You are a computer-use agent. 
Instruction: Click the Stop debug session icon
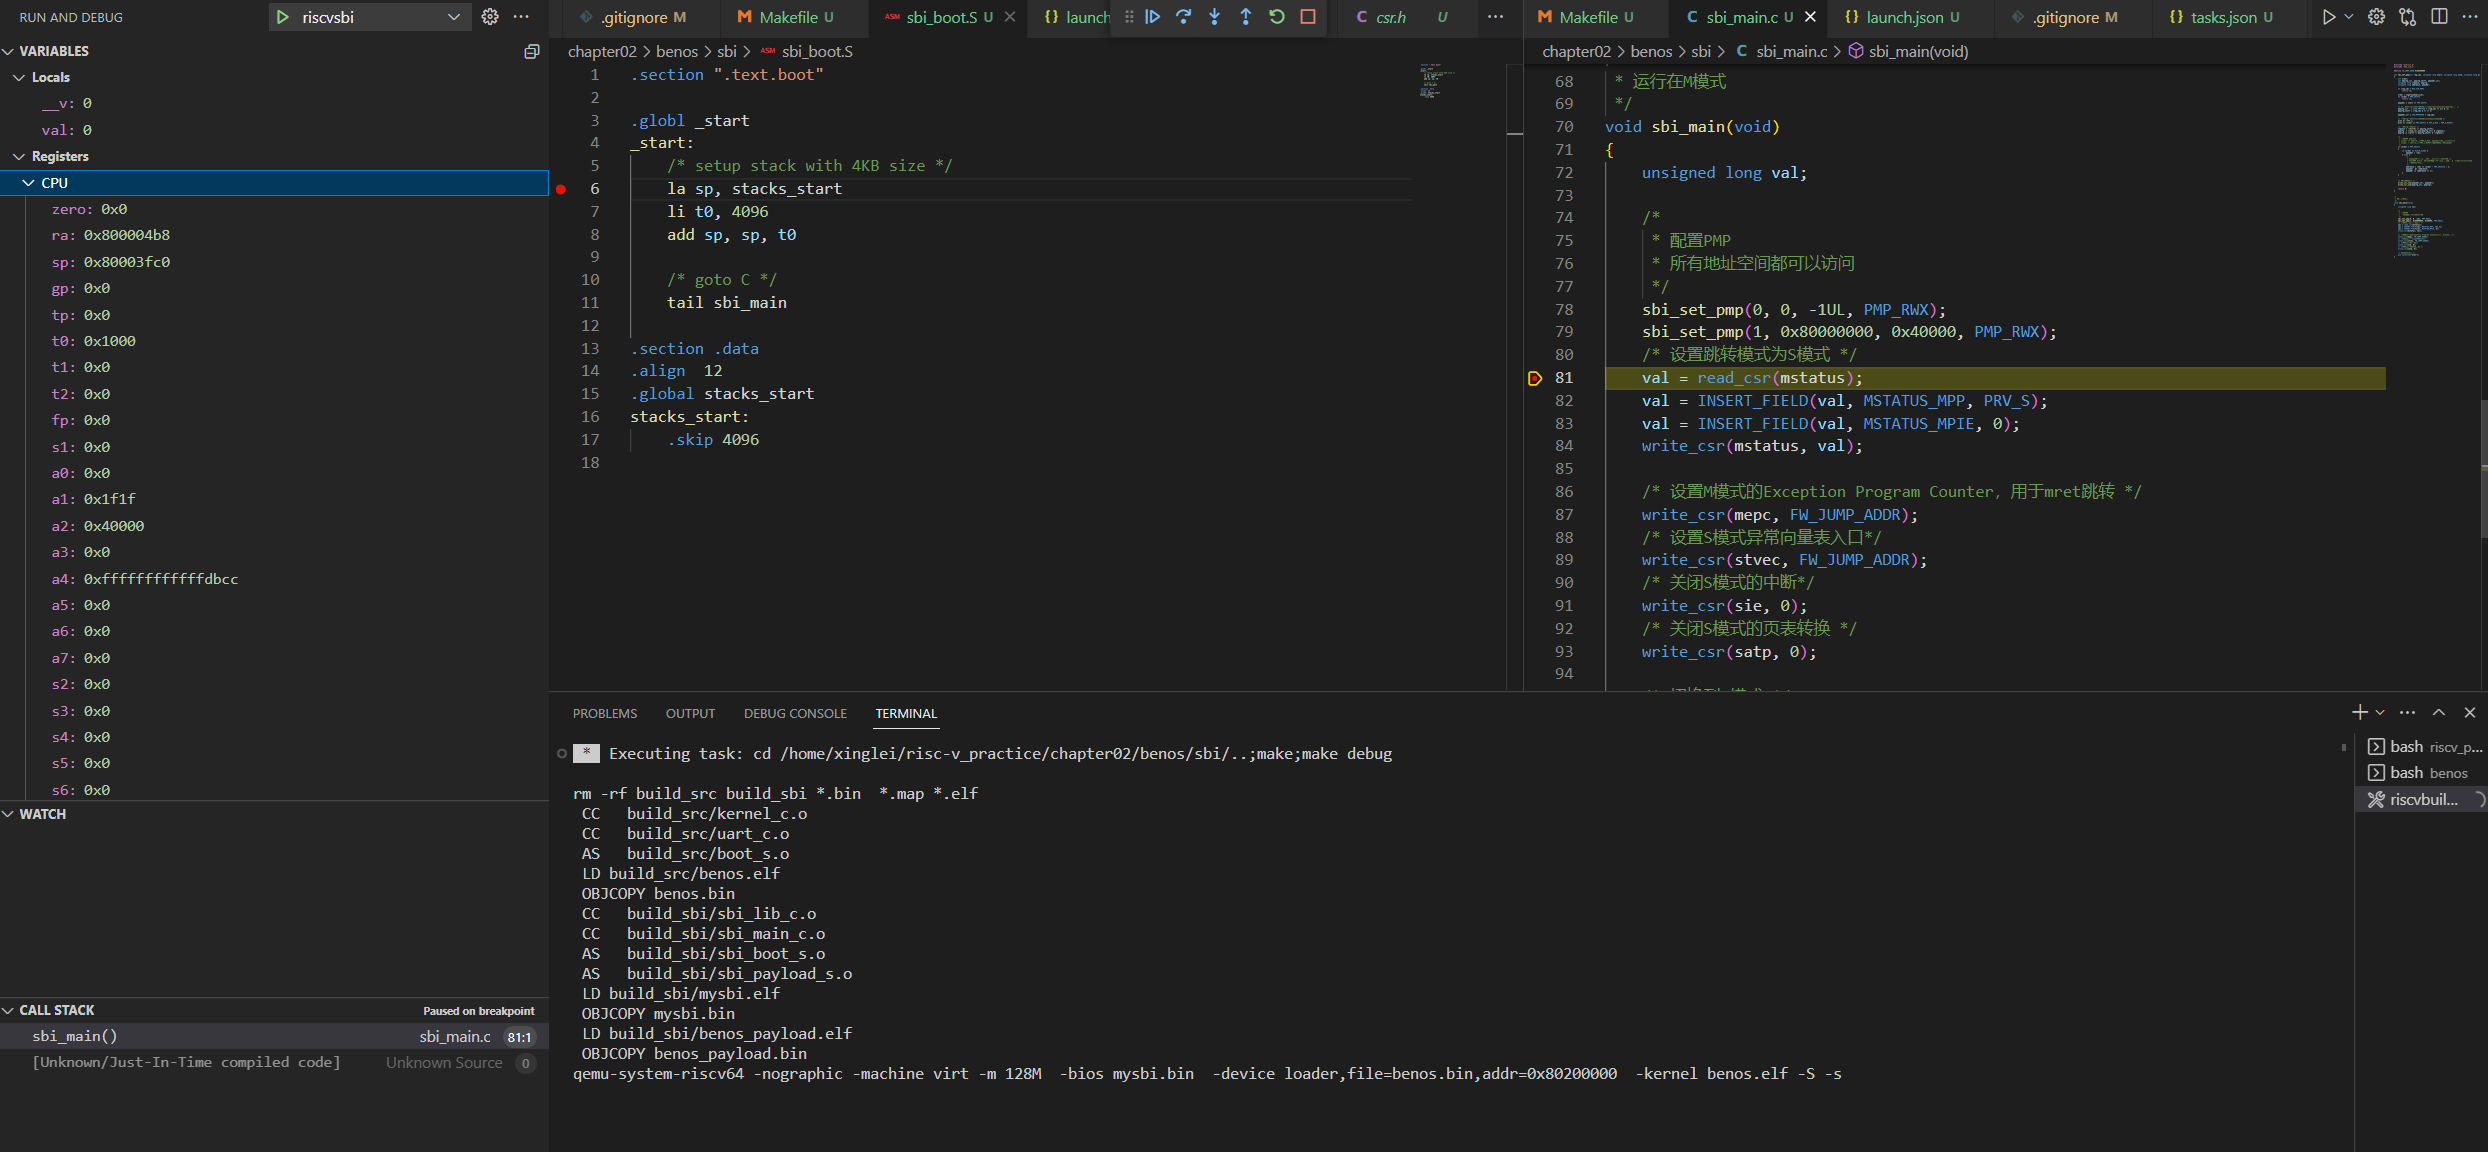(1311, 16)
